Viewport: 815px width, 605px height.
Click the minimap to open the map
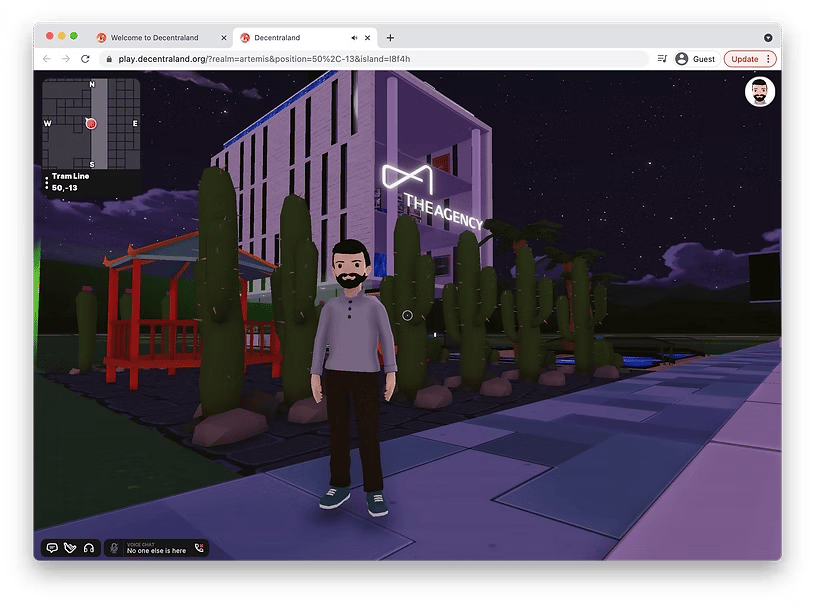[90, 123]
